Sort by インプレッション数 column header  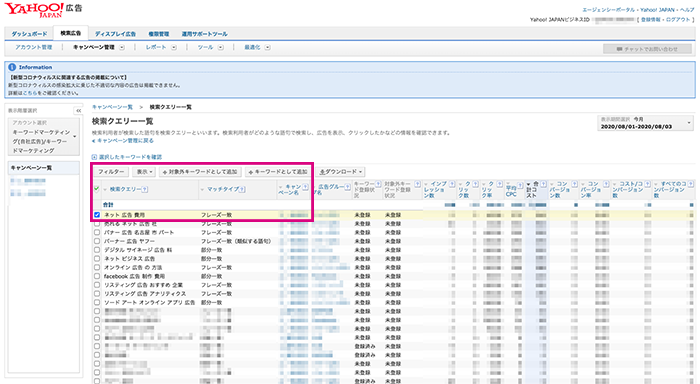[x=436, y=190]
